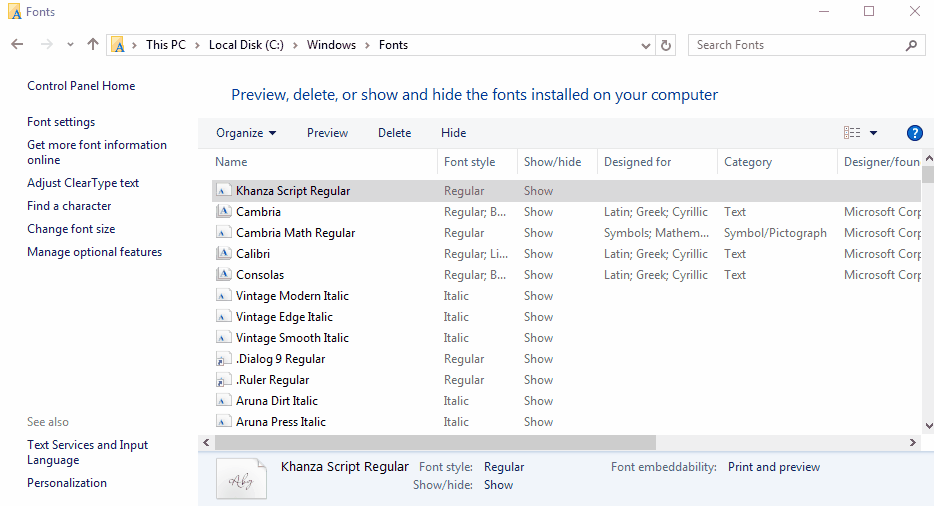Sort by the Designed for column header
934x506 pixels.
tap(658, 162)
